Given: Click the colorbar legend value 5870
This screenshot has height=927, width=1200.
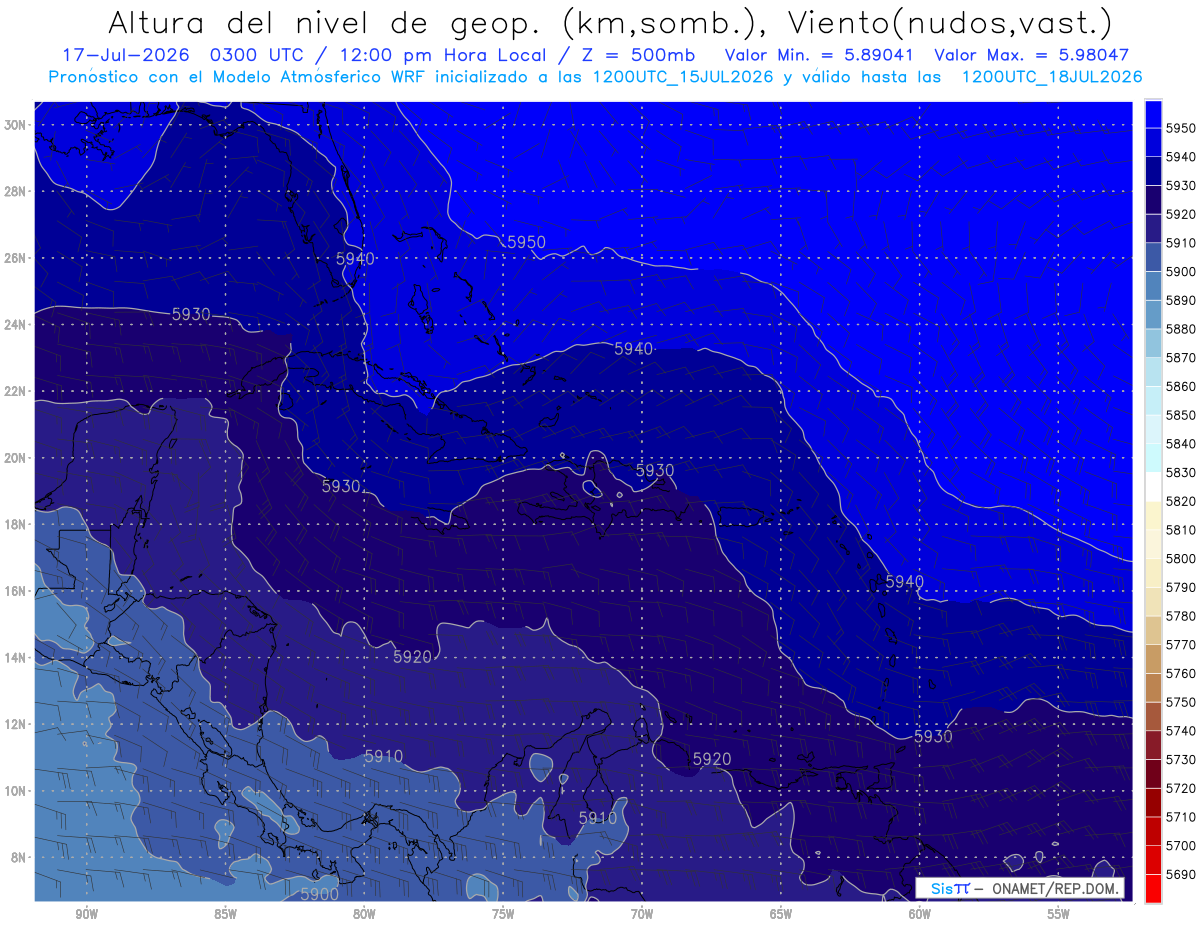Looking at the screenshot, I should click(x=1180, y=357).
